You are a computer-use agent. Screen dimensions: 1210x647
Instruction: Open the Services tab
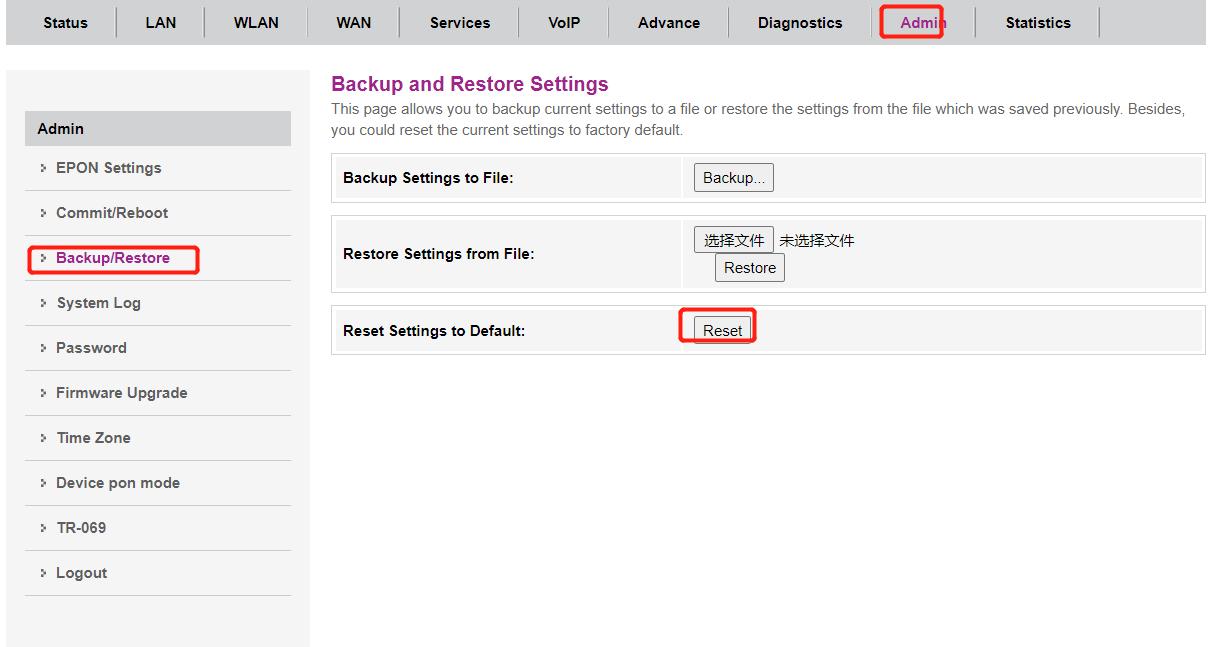click(x=460, y=23)
